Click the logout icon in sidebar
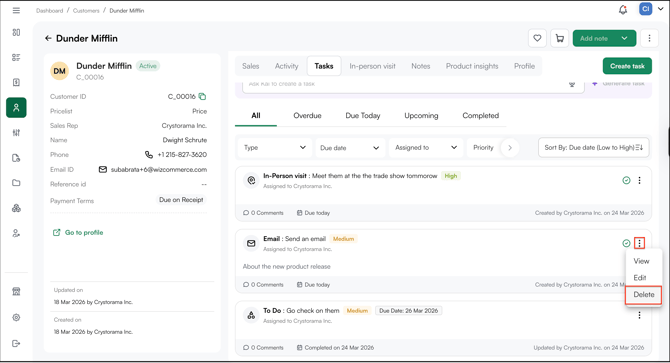670x363 pixels. coord(16,343)
